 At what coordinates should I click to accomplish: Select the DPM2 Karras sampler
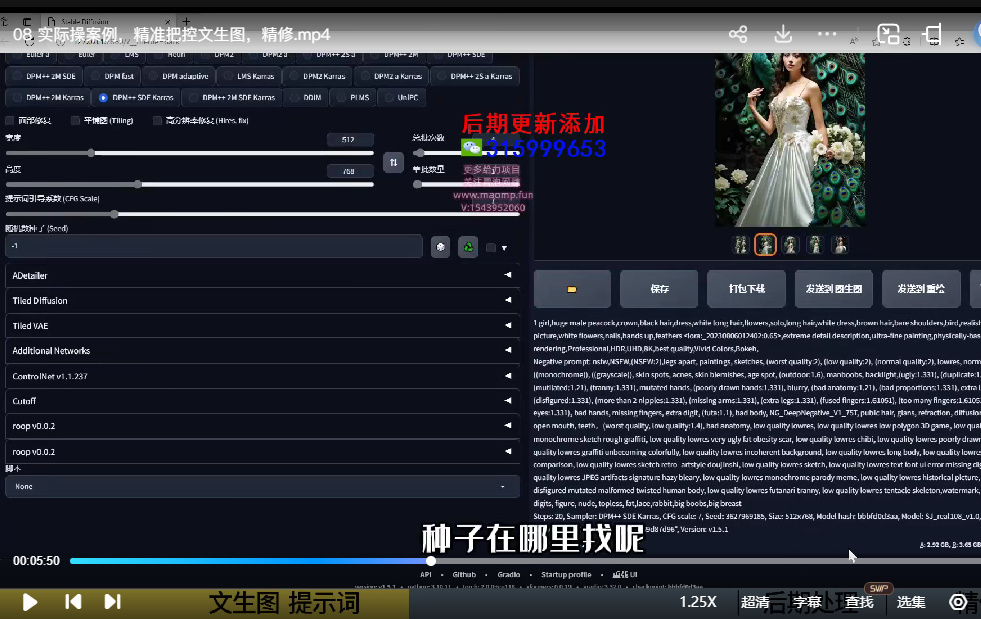[x=317, y=76]
